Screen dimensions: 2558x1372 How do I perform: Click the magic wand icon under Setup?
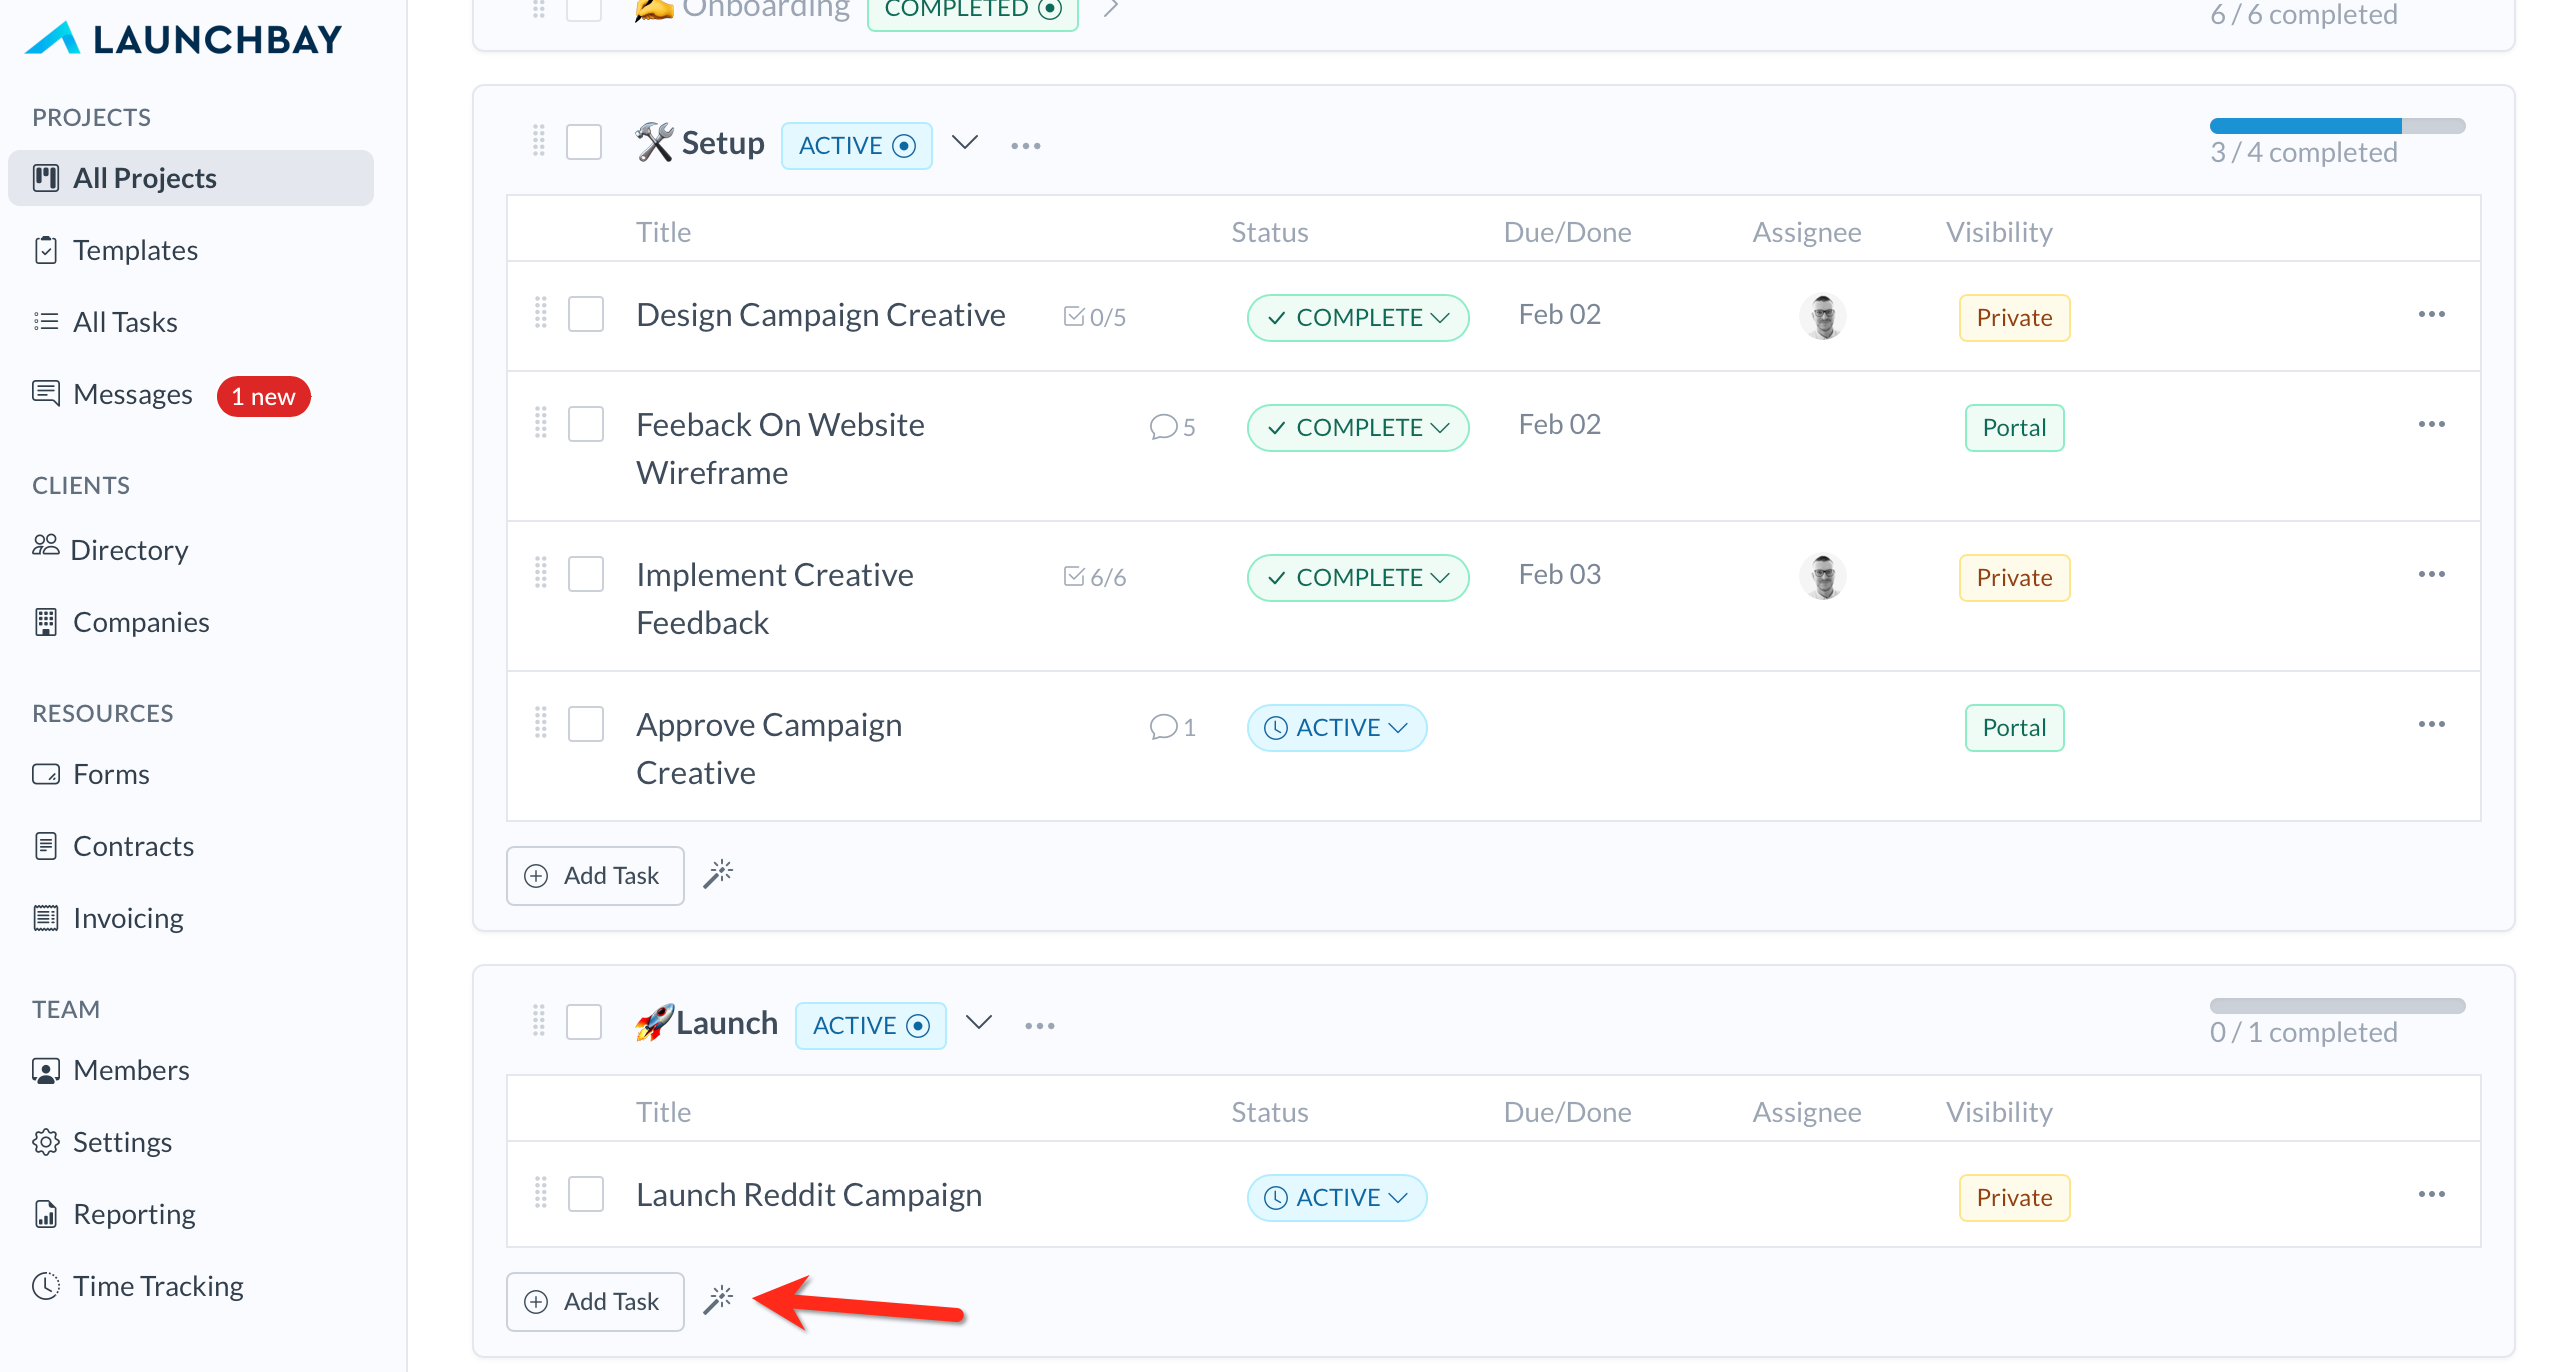pyautogui.click(x=718, y=873)
